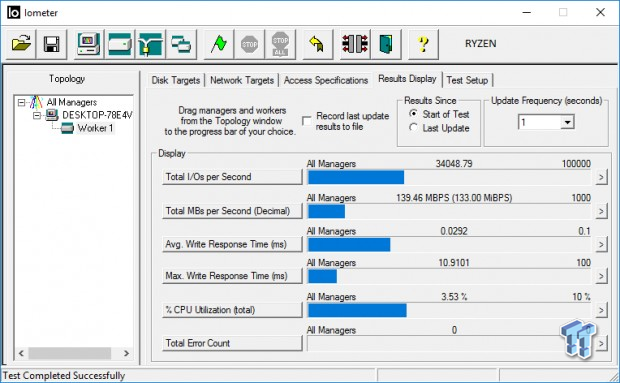This screenshot has width=620, height=383.
Task: Select the Results Display tab
Action: (407, 79)
